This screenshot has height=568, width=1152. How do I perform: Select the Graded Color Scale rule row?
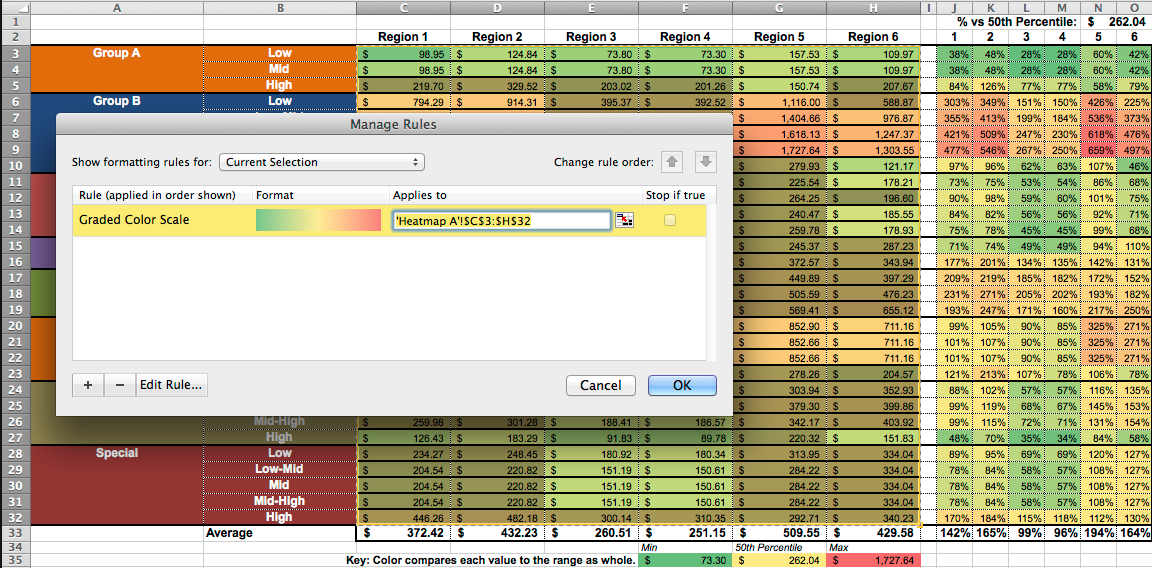point(389,220)
